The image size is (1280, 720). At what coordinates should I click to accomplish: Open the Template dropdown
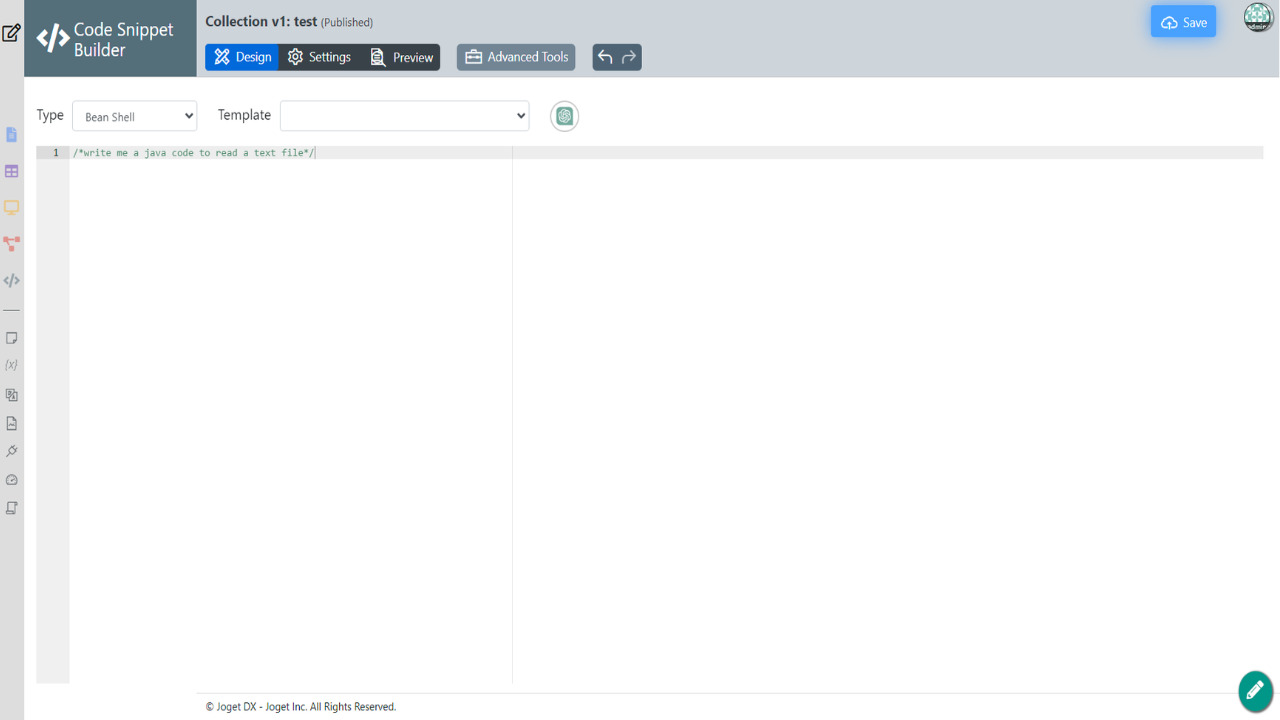pyautogui.click(x=404, y=116)
